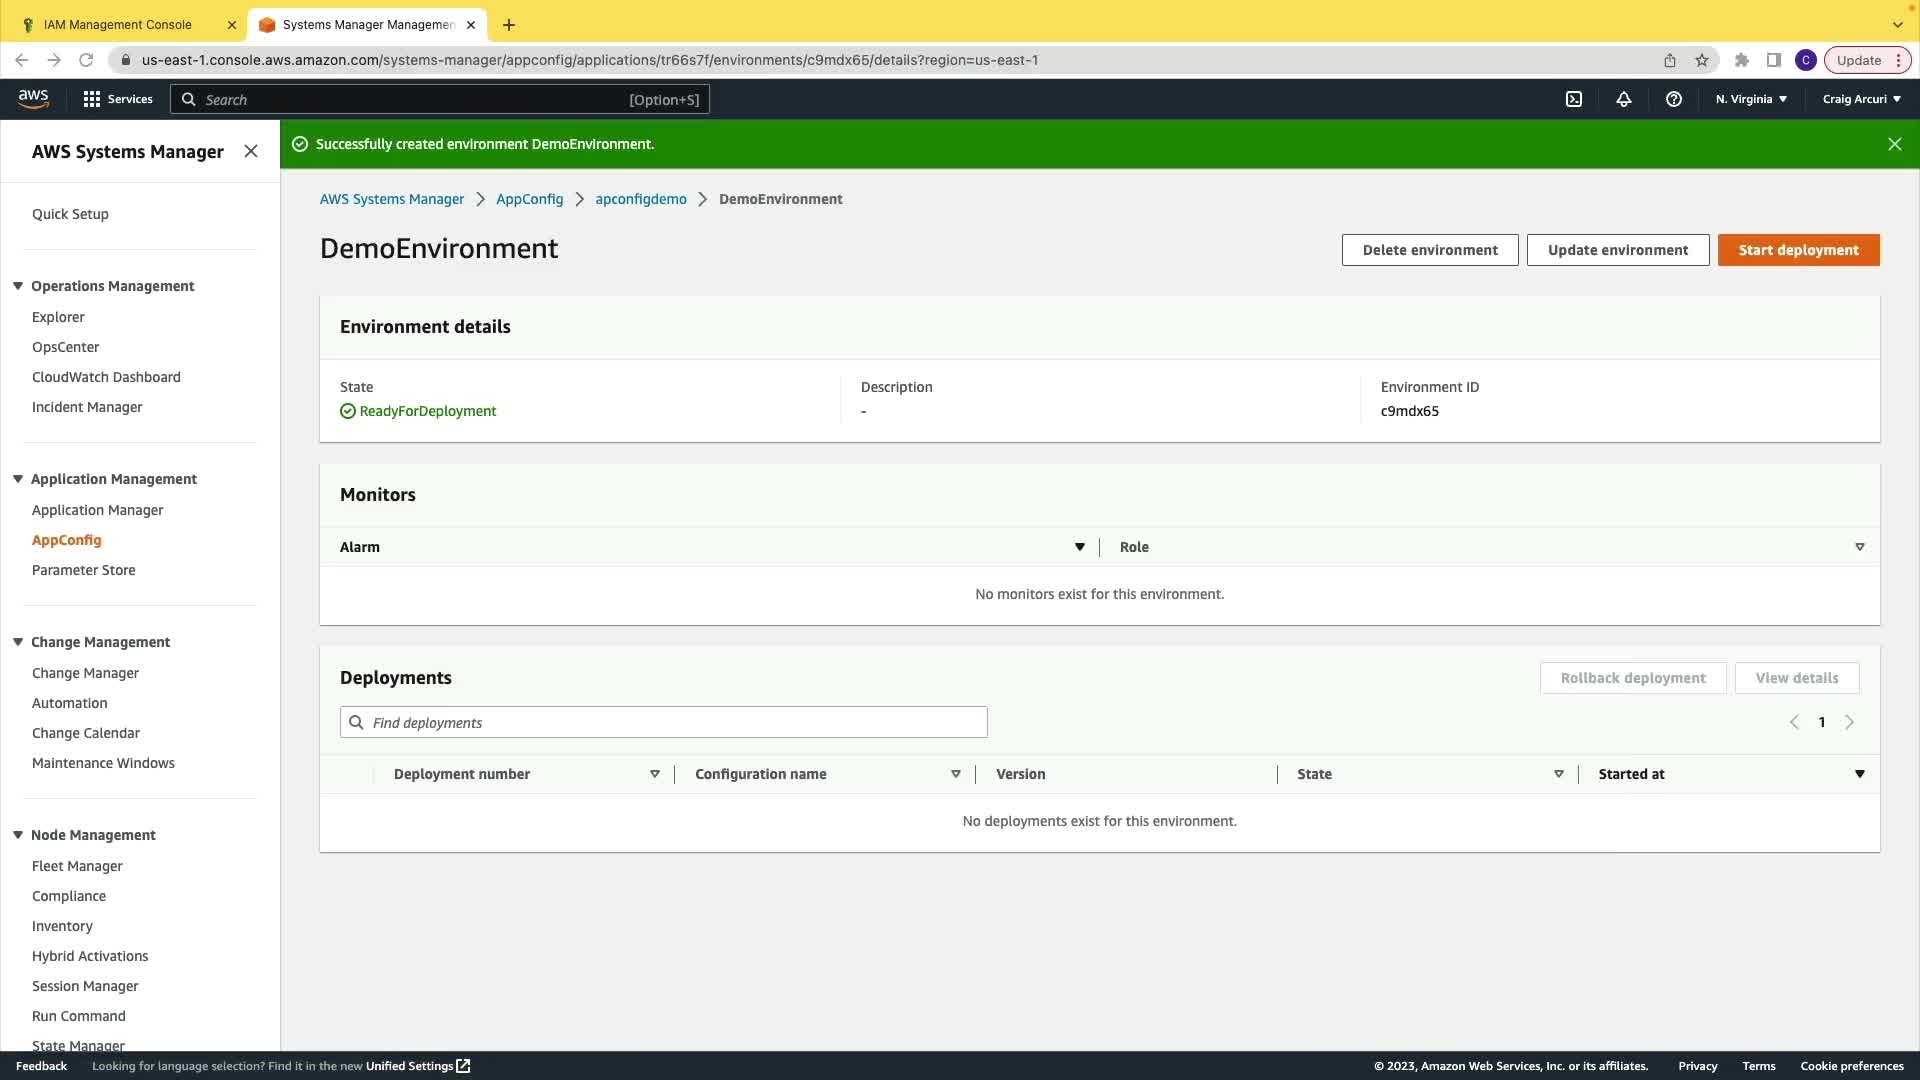Image resolution: width=1920 pixels, height=1080 pixels.
Task: Follow the apconfigdemo breadcrumb link
Action: [x=640, y=199]
